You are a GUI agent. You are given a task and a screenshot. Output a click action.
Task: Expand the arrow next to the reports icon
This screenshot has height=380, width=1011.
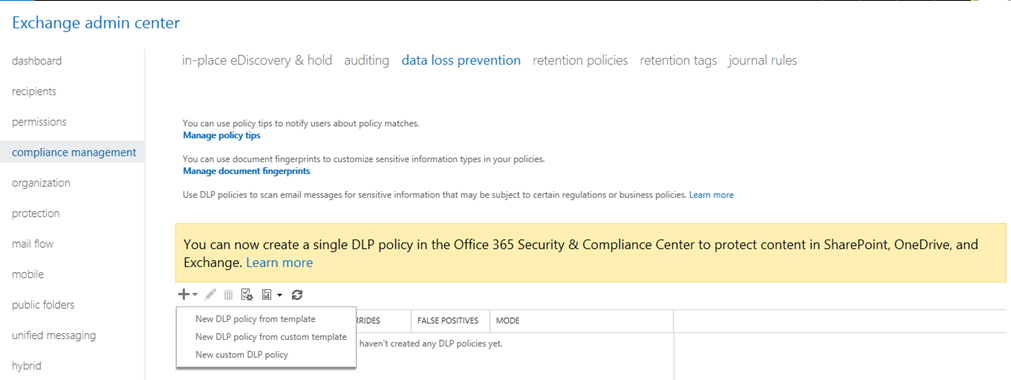pos(279,295)
